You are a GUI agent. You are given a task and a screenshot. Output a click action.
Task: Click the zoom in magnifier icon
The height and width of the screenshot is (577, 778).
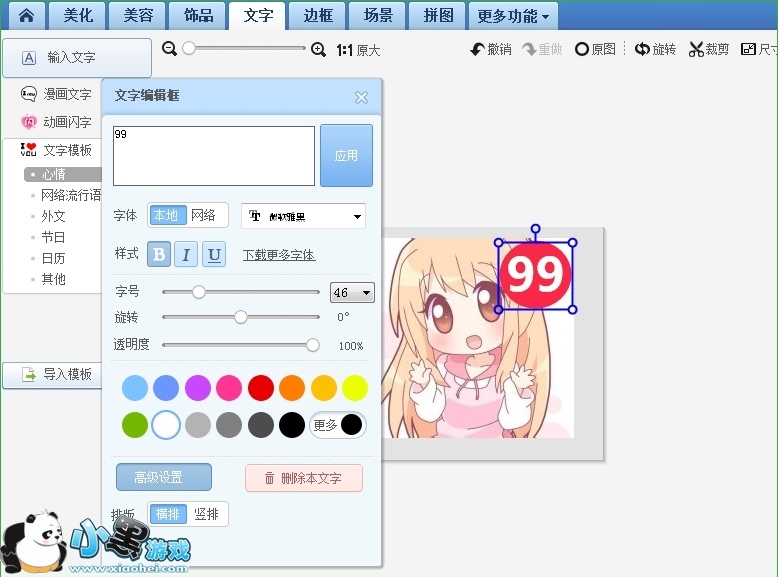(318, 49)
